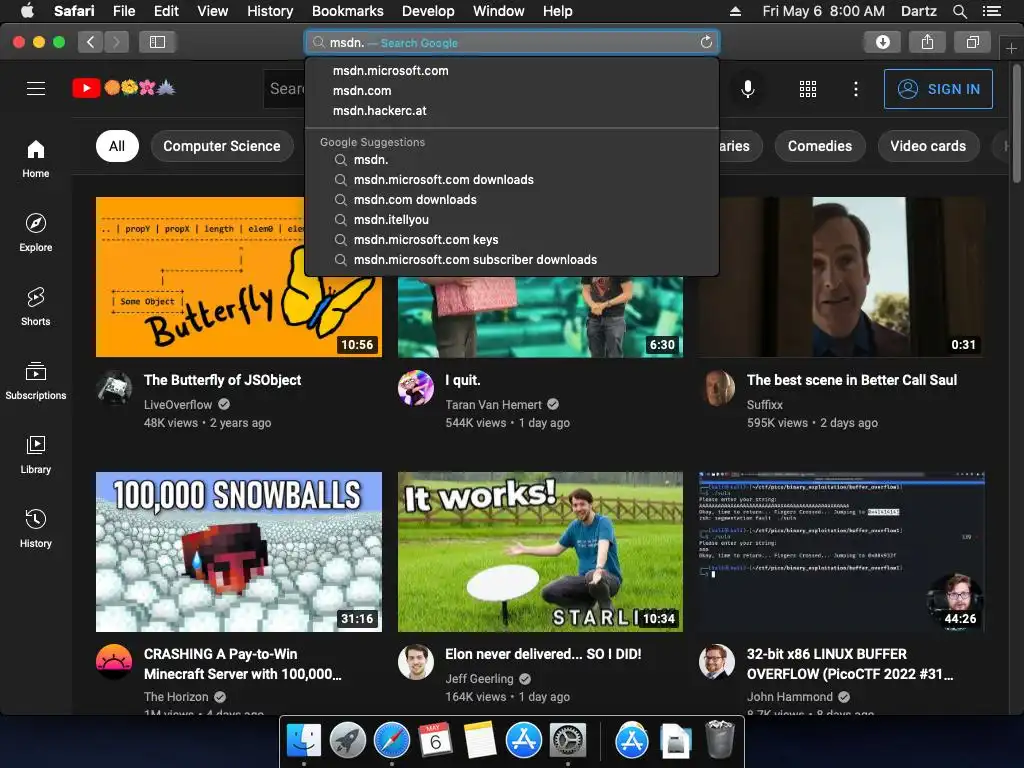Select Google suggestion 'msdn.'
Screen dimensions: 1024x768
512,159
